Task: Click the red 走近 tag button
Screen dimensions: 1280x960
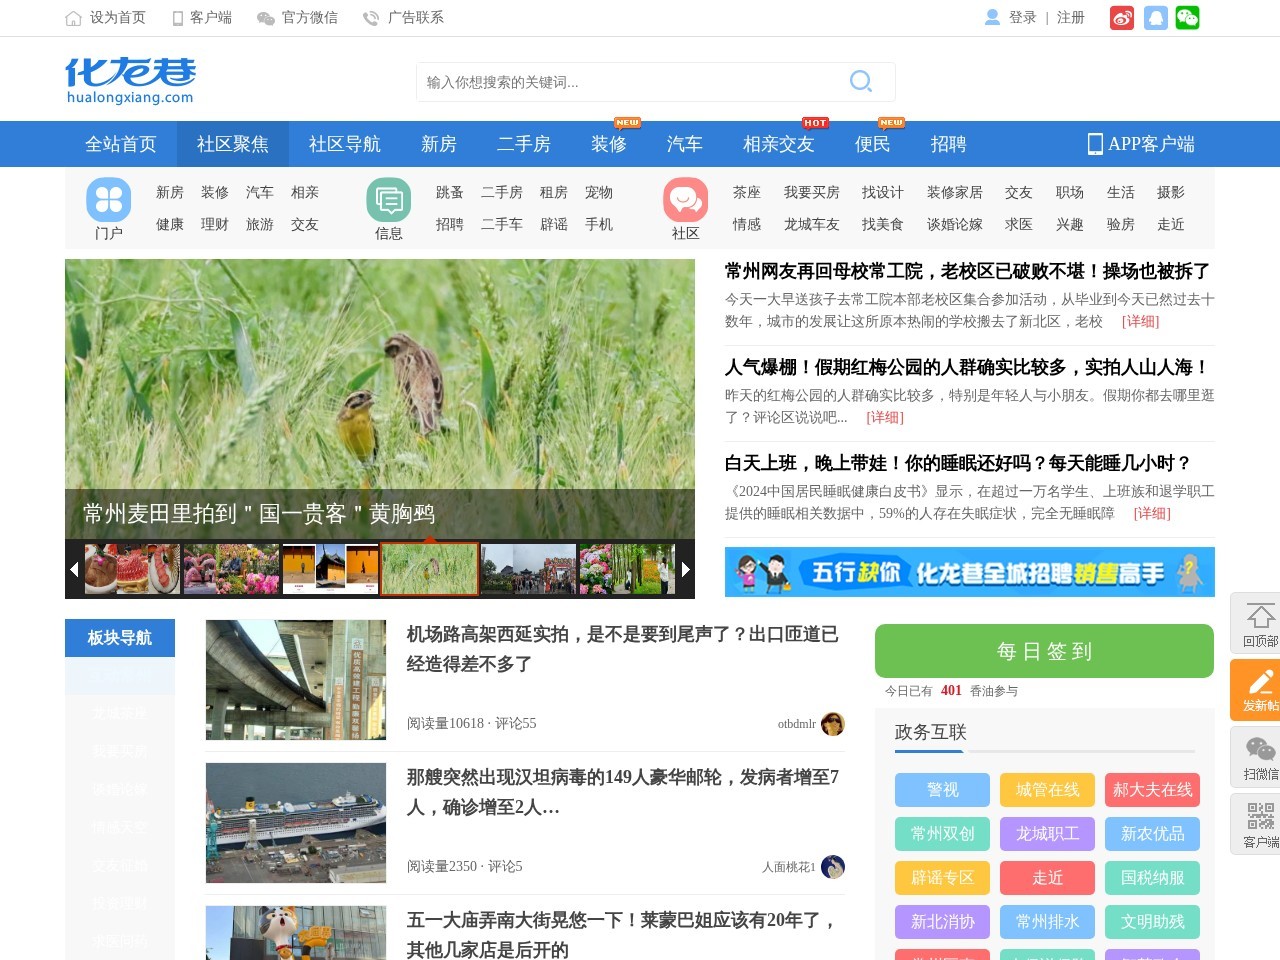Action: coord(1047,878)
